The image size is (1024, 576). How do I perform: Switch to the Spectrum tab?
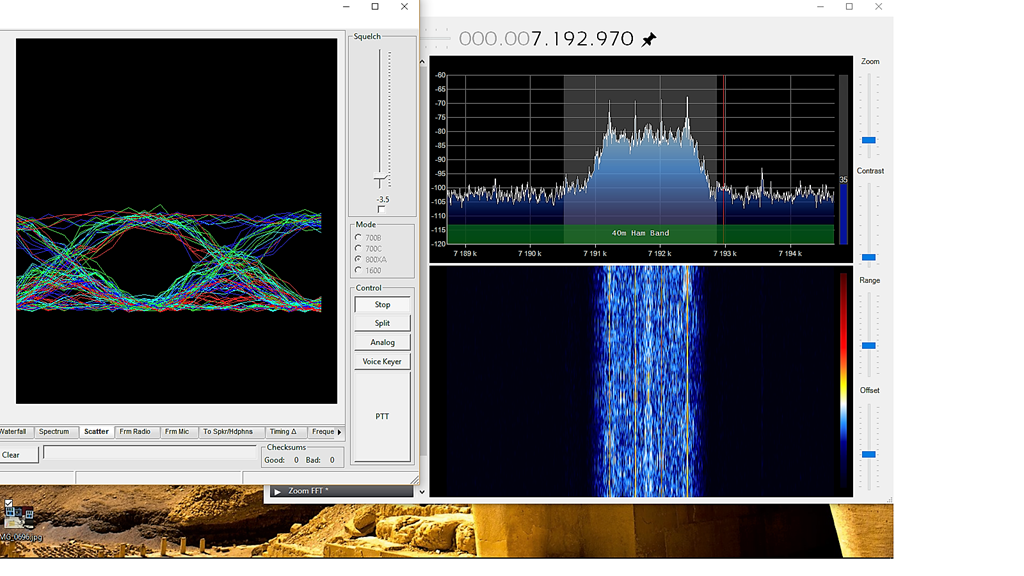click(54, 432)
